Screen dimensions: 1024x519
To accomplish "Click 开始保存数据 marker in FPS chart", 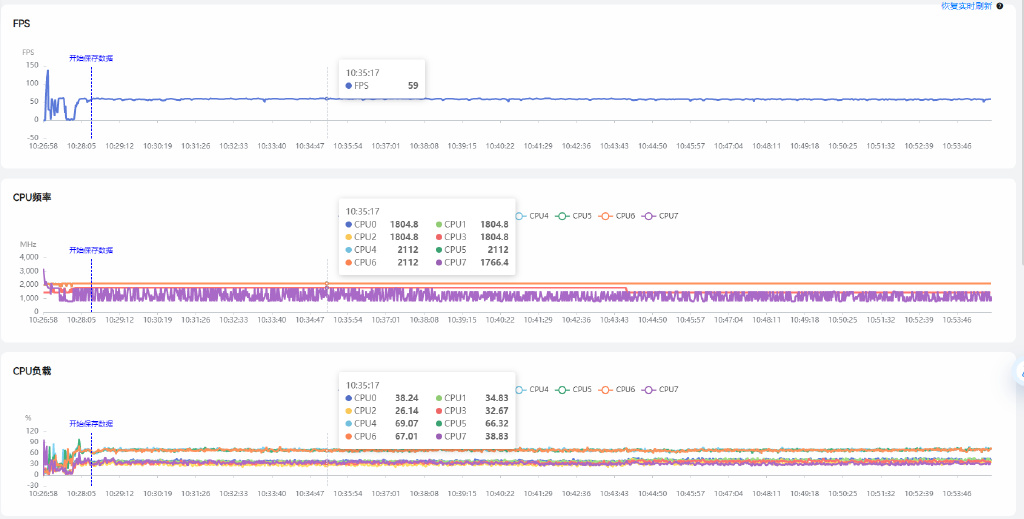I will 91,58.
